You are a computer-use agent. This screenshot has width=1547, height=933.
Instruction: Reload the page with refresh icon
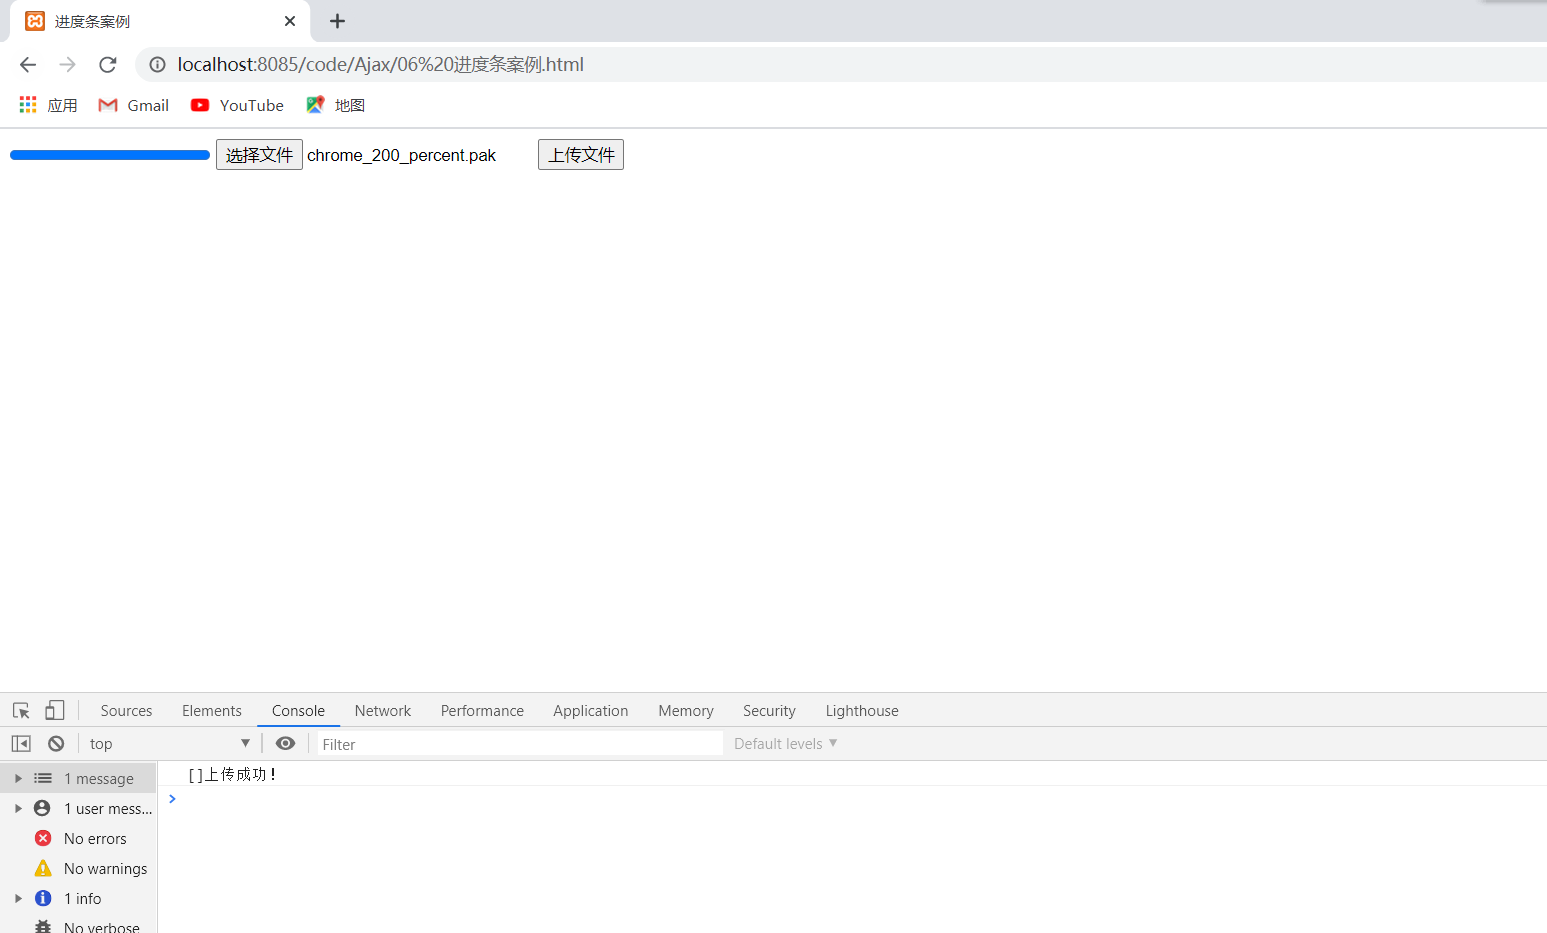click(x=108, y=65)
